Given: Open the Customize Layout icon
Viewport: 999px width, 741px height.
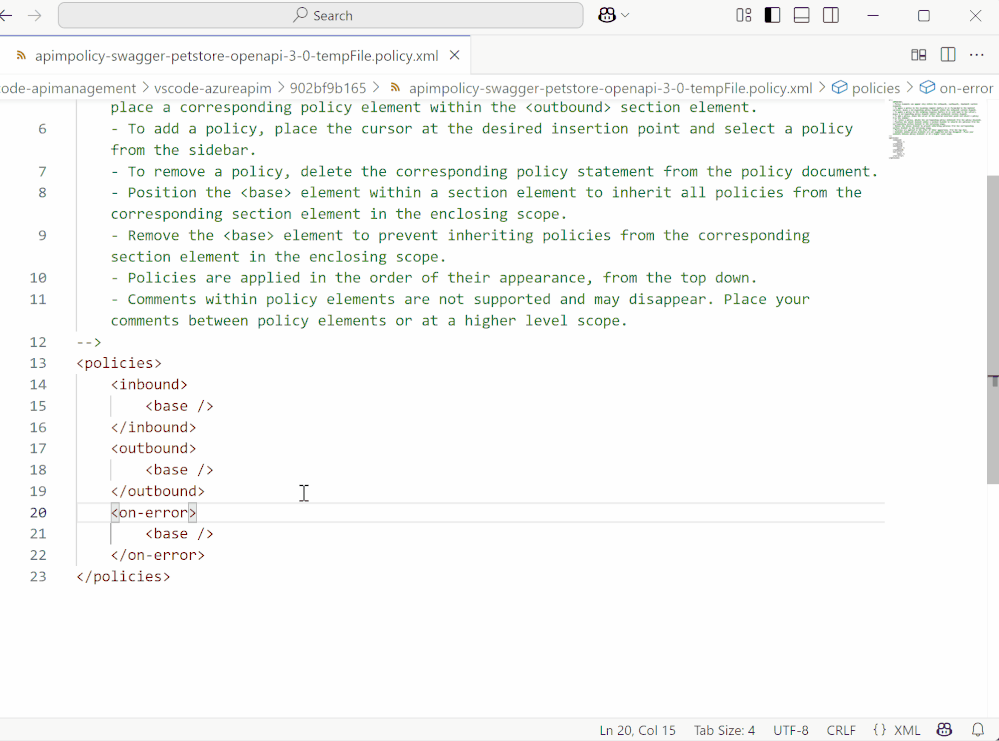Looking at the screenshot, I should click(x=744, y=15).
